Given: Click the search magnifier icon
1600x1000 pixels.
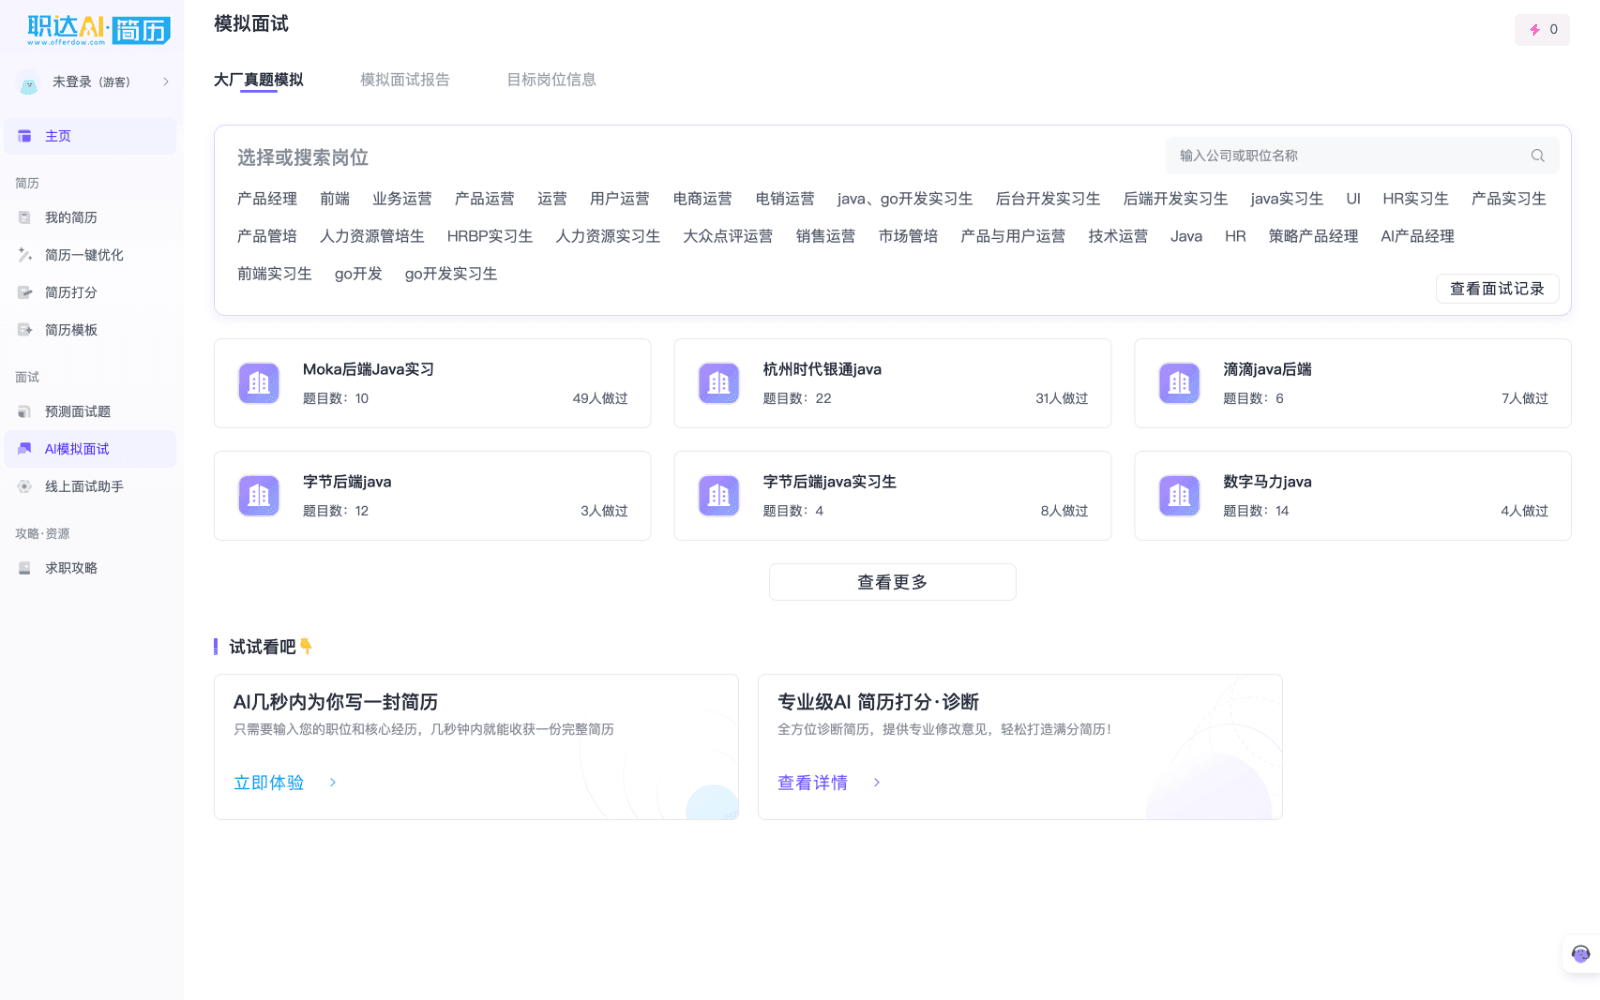Looking at the screenshot, I should coord(1538,155).
